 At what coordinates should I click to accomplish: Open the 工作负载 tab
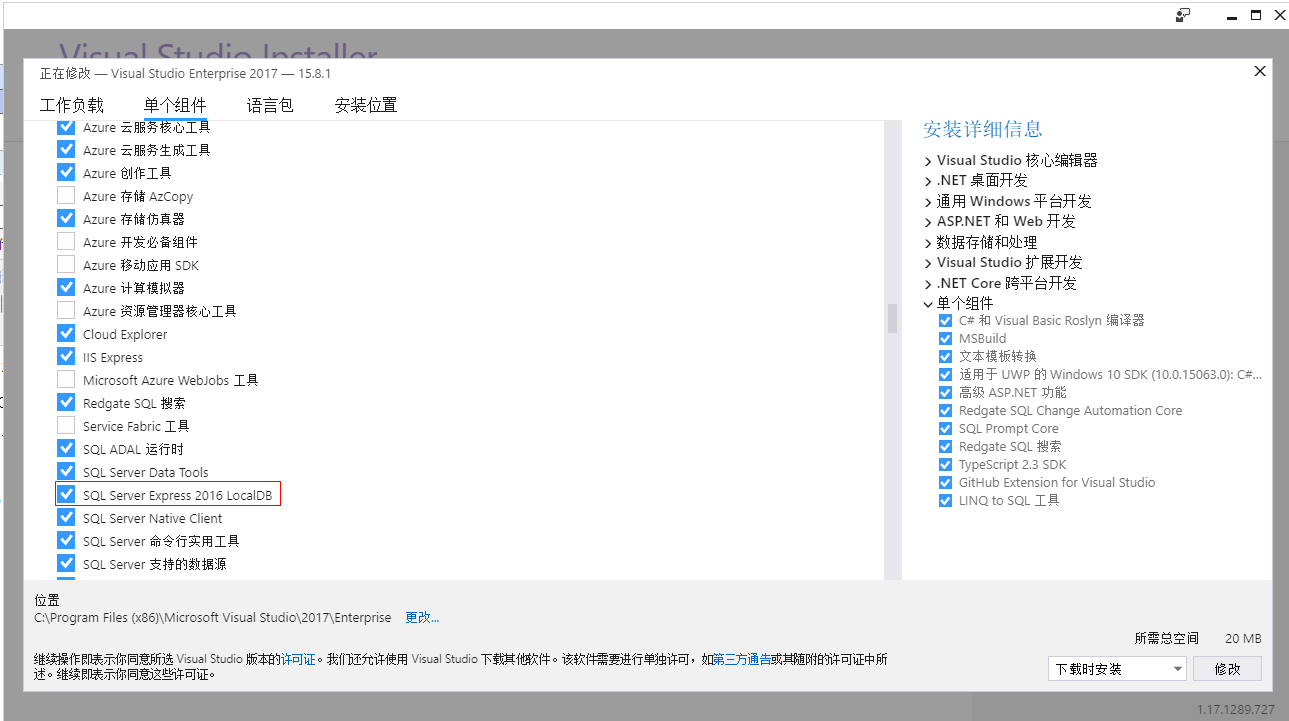(x=71, y=104)
